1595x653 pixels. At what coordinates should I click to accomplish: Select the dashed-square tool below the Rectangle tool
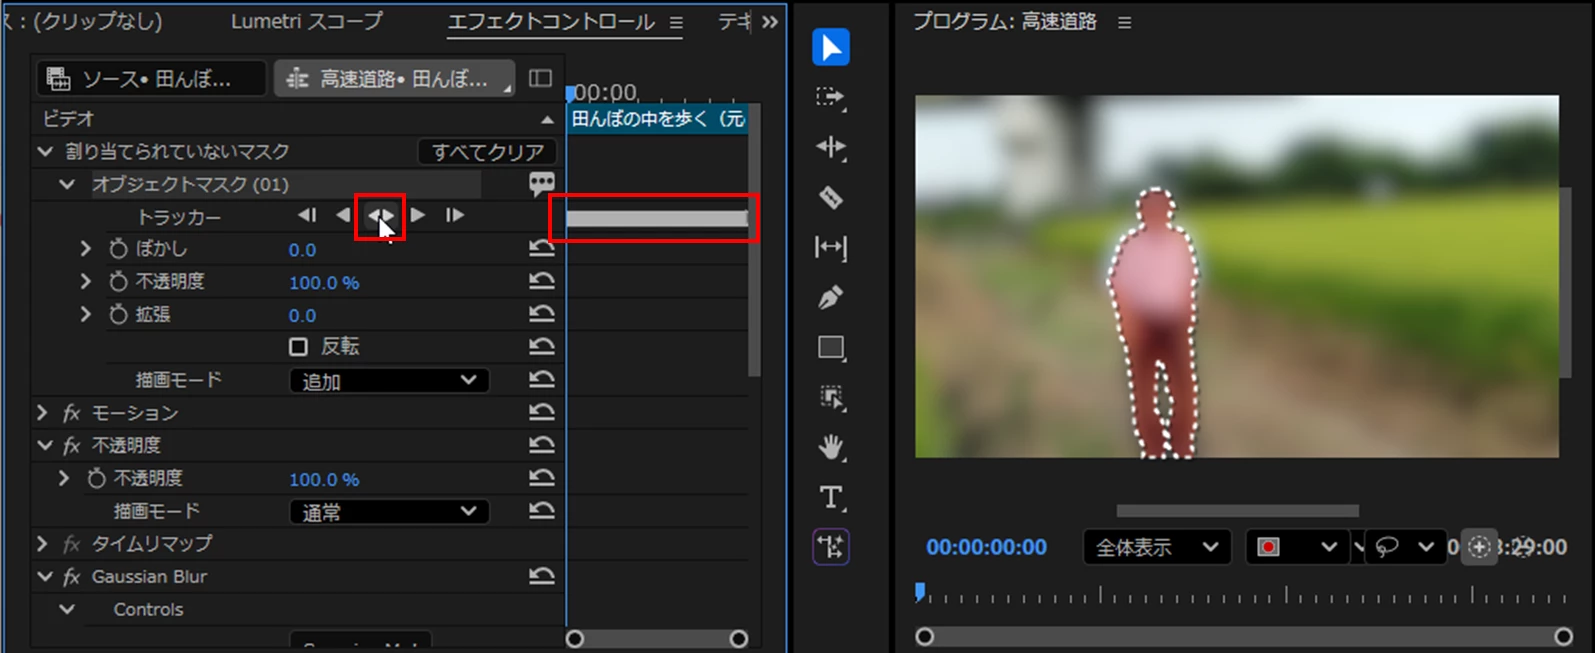pos(831,397)
